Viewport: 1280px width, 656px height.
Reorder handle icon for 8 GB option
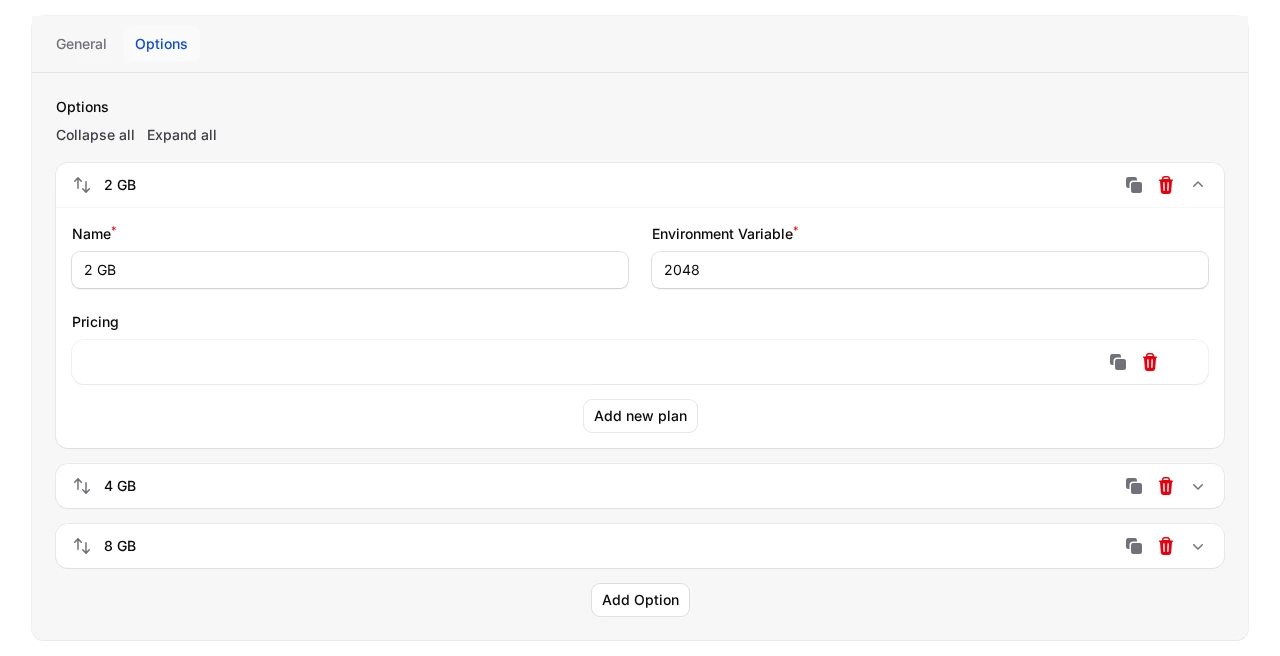tap(82, 546)
